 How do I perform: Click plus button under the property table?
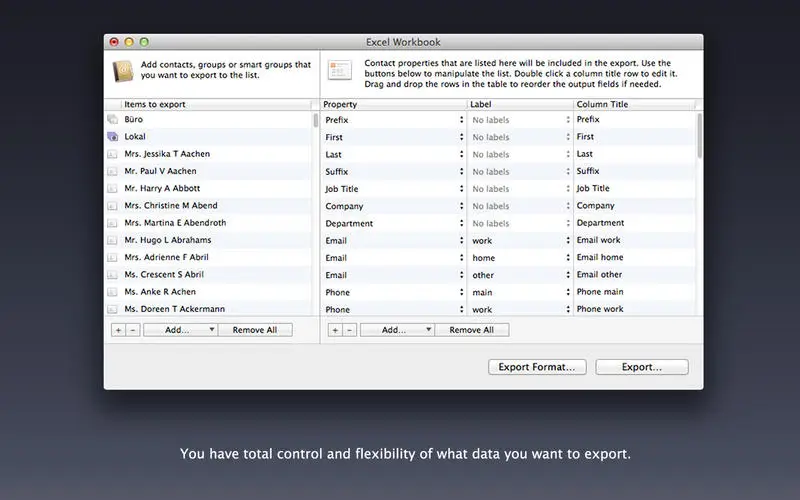(x=335, y=330)
